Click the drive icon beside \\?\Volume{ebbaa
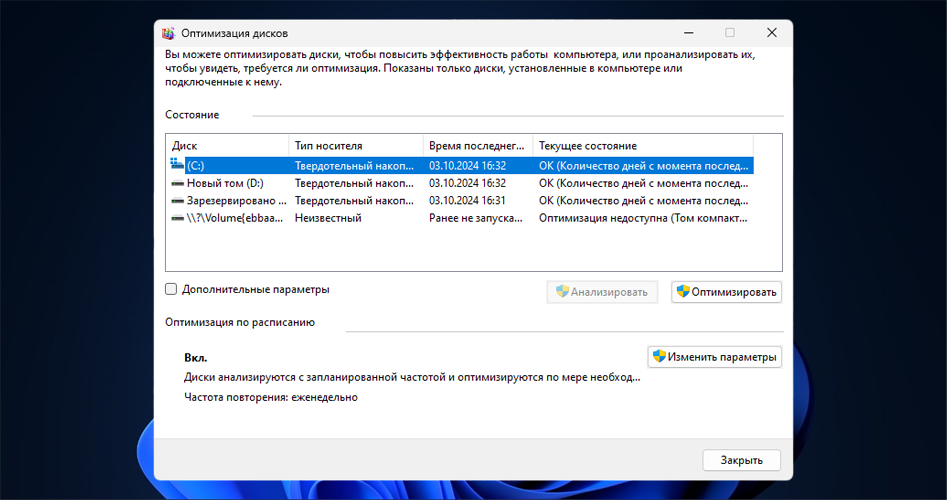Viewport: 947px width, 500px height. [x=177, y=218]
